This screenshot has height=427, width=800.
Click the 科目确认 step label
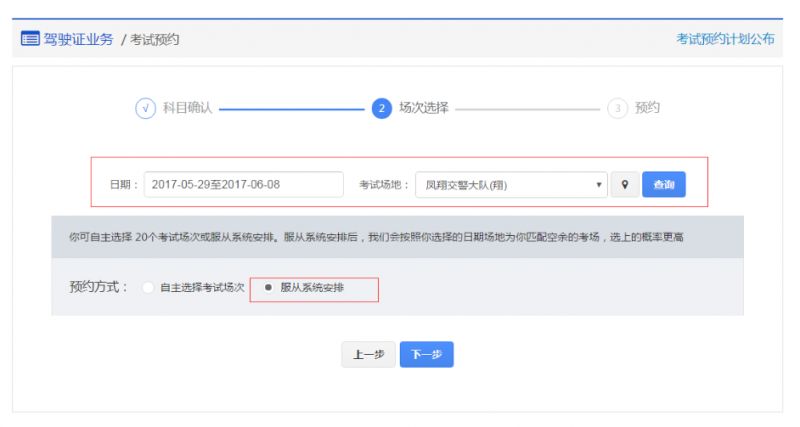point(187,108)
